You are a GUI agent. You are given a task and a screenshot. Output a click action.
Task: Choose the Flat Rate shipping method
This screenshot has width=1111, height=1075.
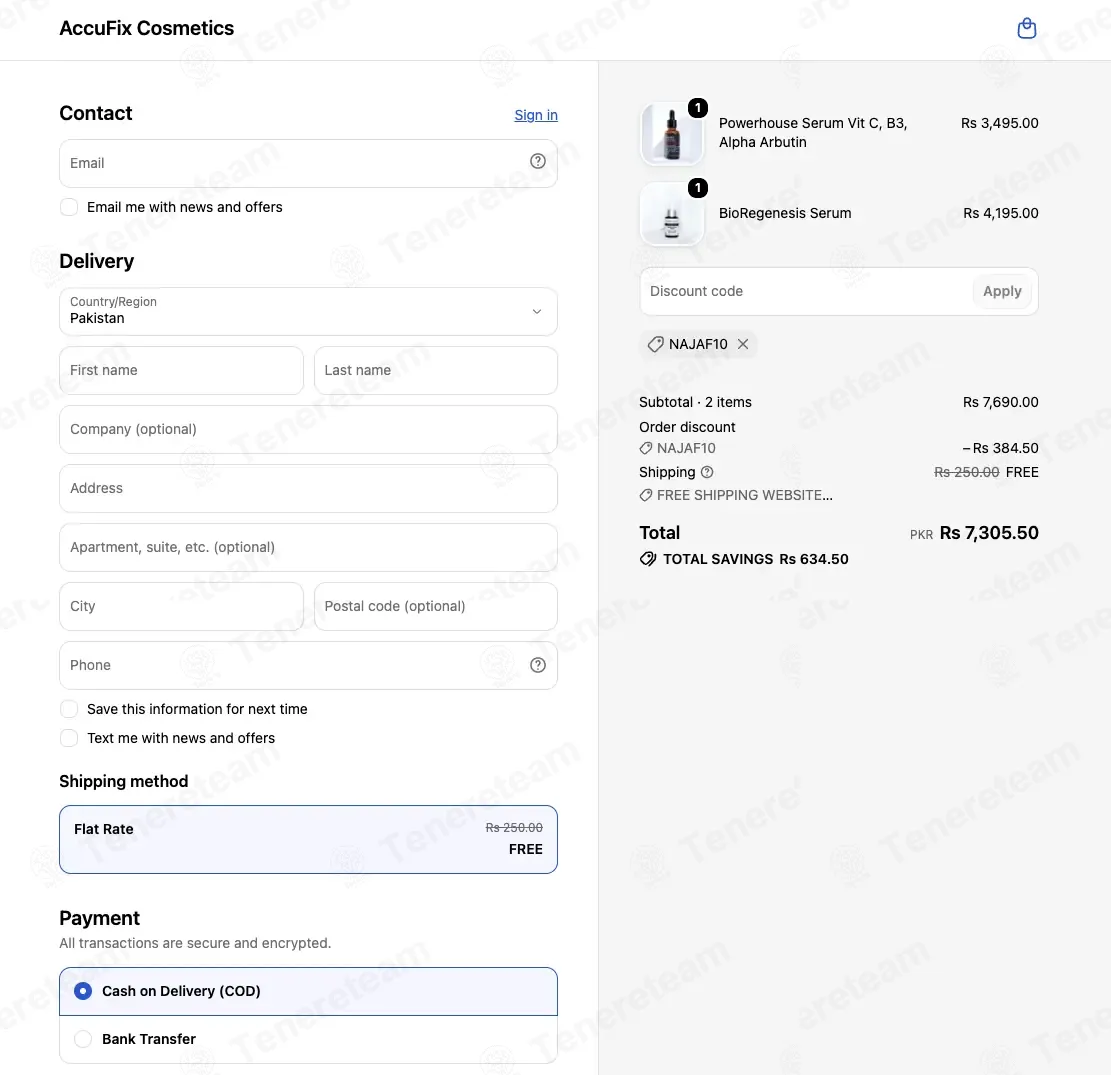coord(308,839)
